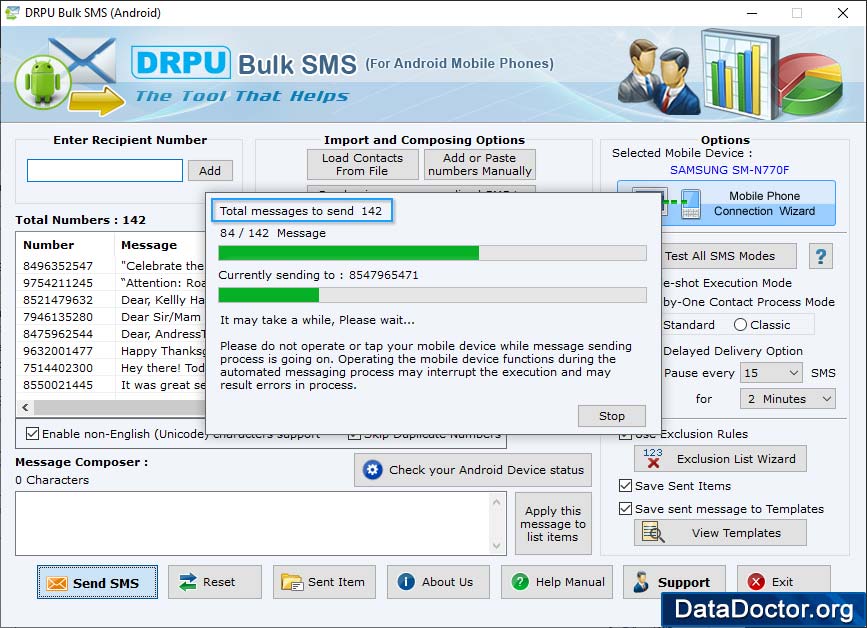The image size is (867, 628).
Task: Click the View Templates magnifier icon
Action: point(653,532)
